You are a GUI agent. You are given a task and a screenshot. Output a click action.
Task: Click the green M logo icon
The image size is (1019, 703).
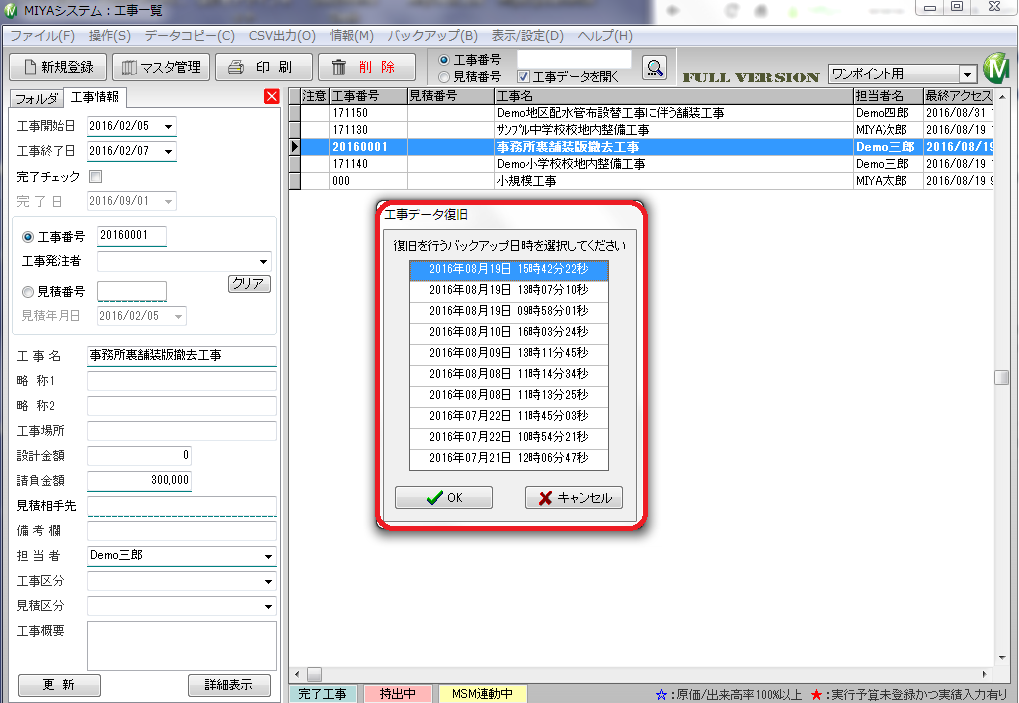pyautogui.click(x=995, y=68)
